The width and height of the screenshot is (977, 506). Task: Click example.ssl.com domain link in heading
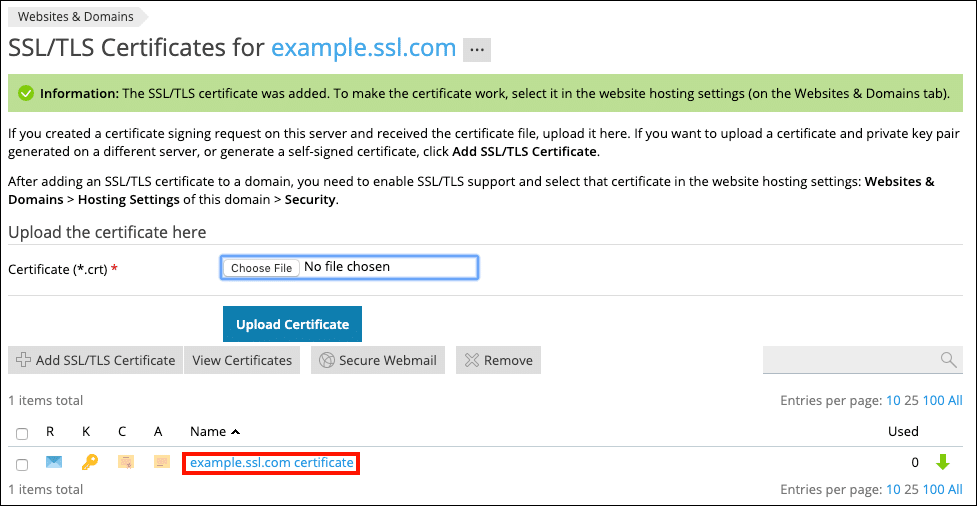[x=364, y=48]
